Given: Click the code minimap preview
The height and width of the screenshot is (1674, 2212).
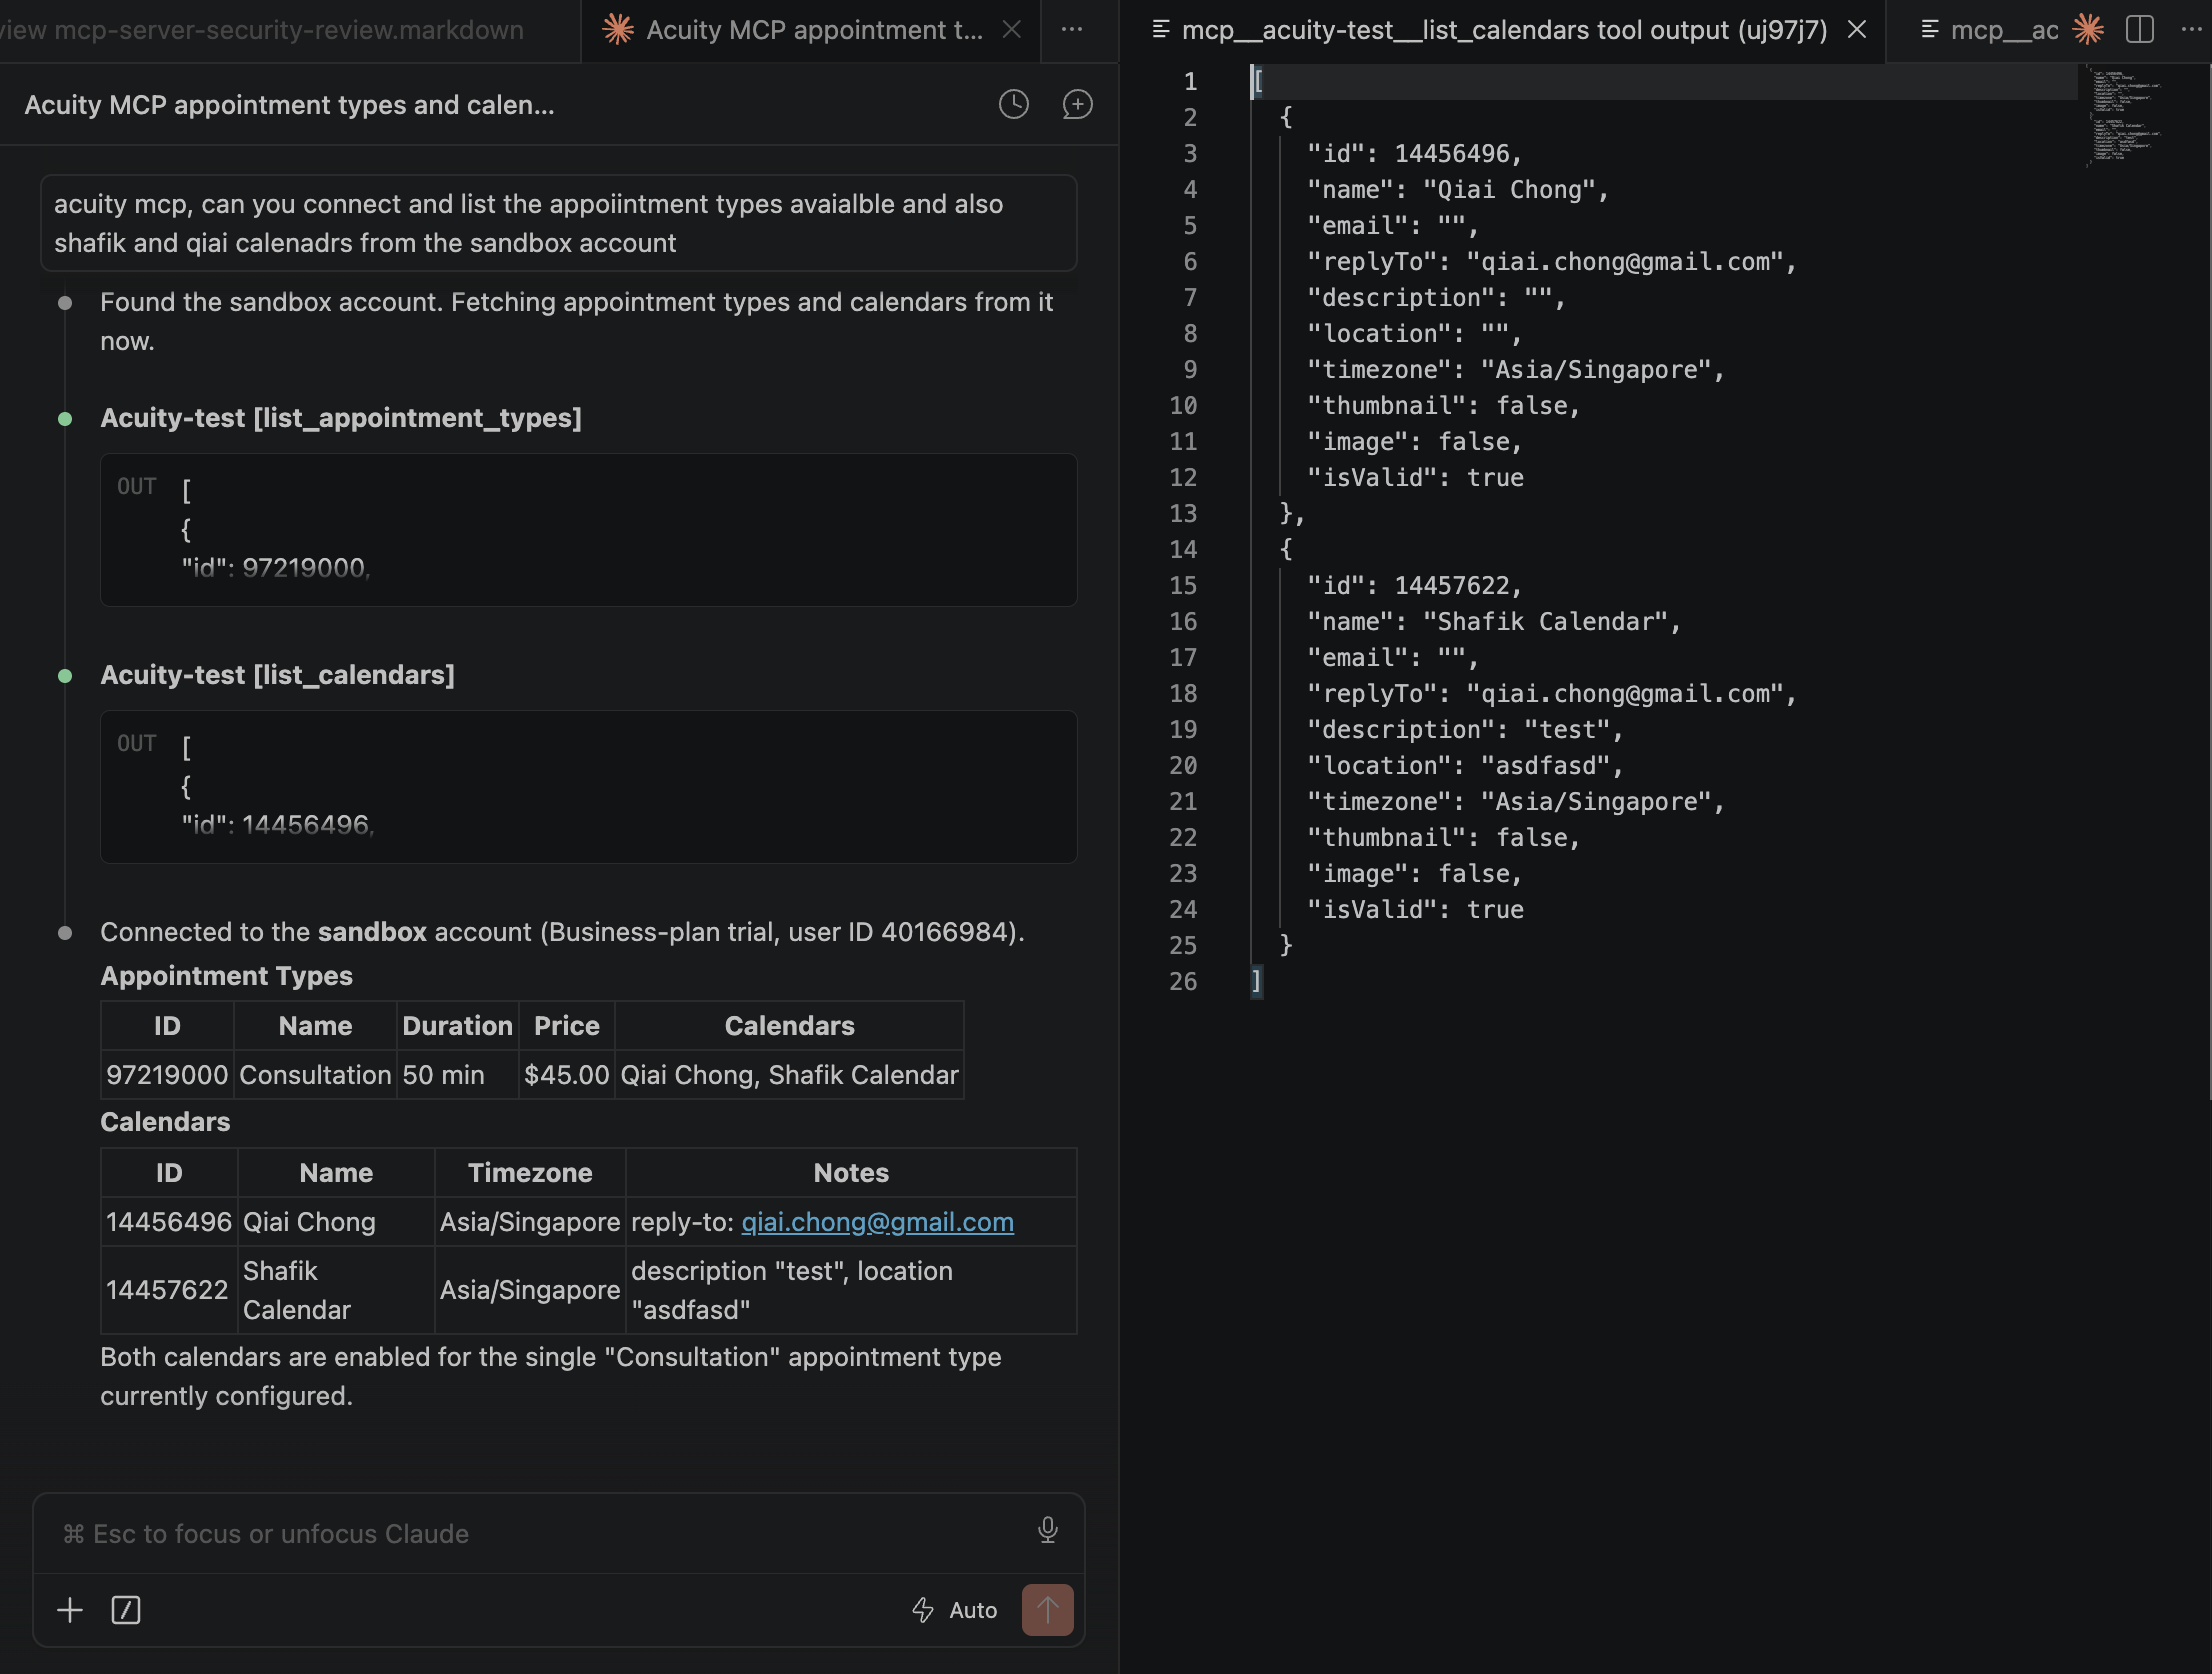Looking at the screenshot, I should [2125, 116].
